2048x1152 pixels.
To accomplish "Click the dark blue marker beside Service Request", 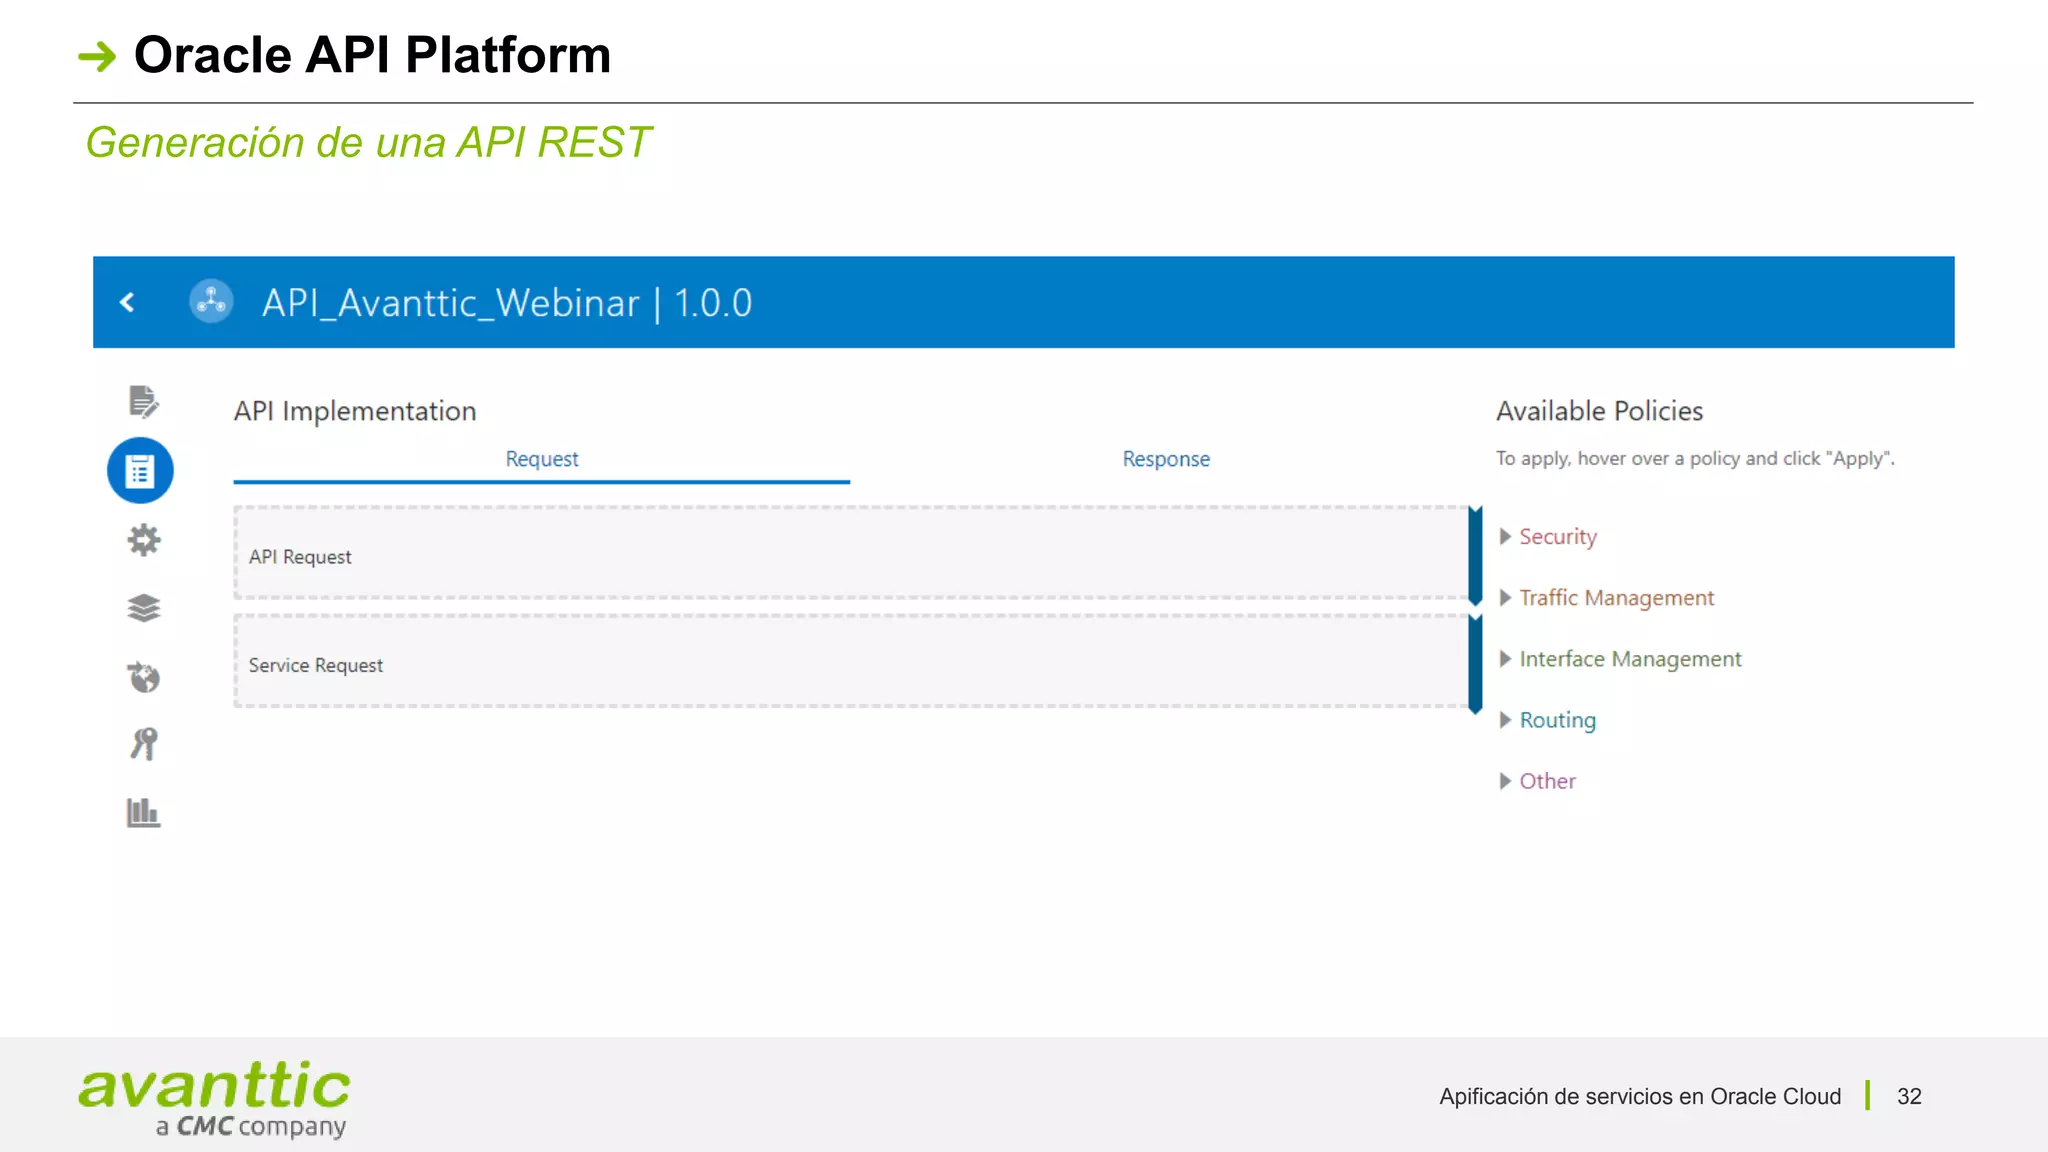I will coord(1475,665).
